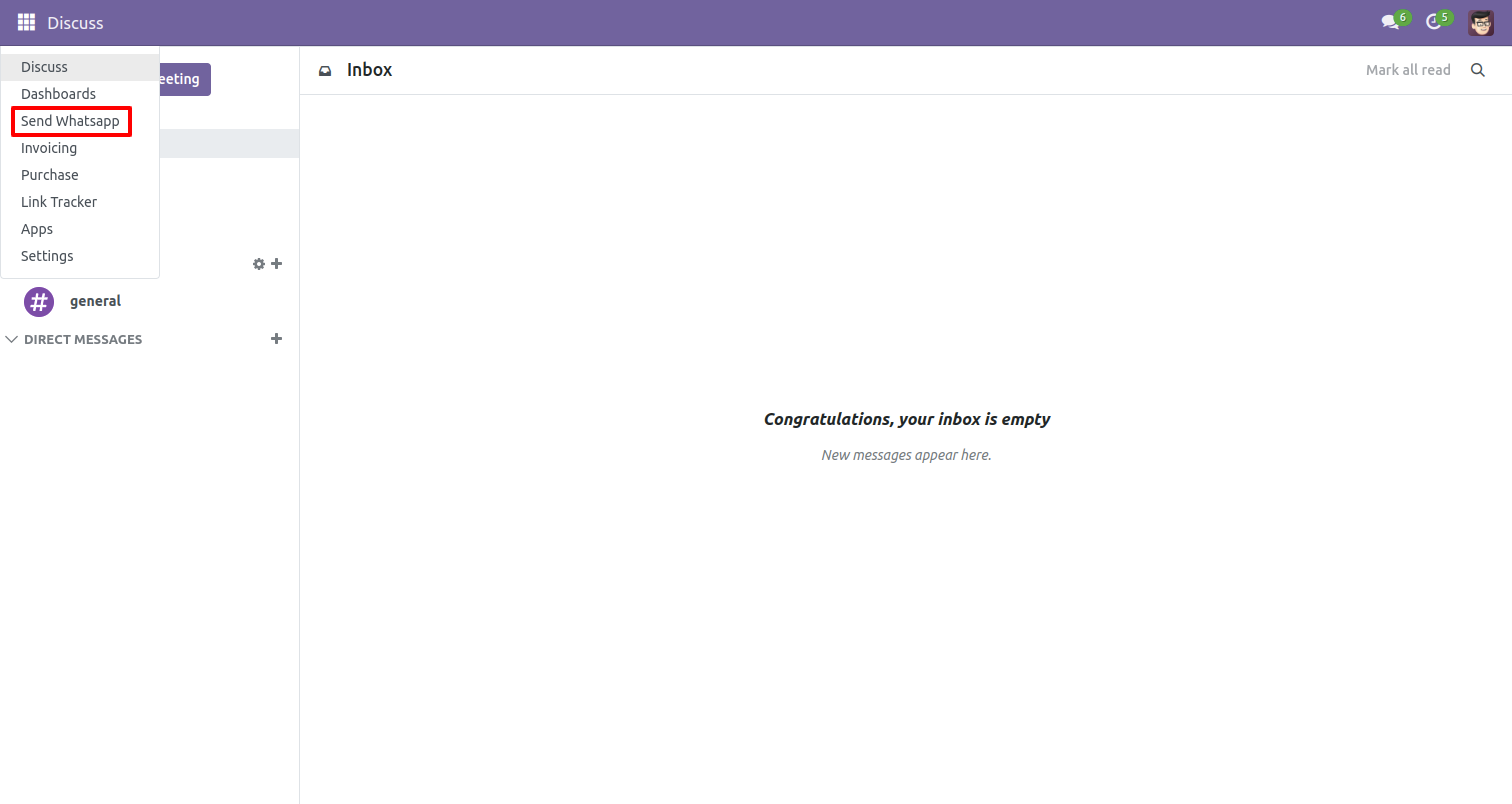Search messages with the magnifier icon
Viewport: 1512px width, 804px height.
(1477, 70)
